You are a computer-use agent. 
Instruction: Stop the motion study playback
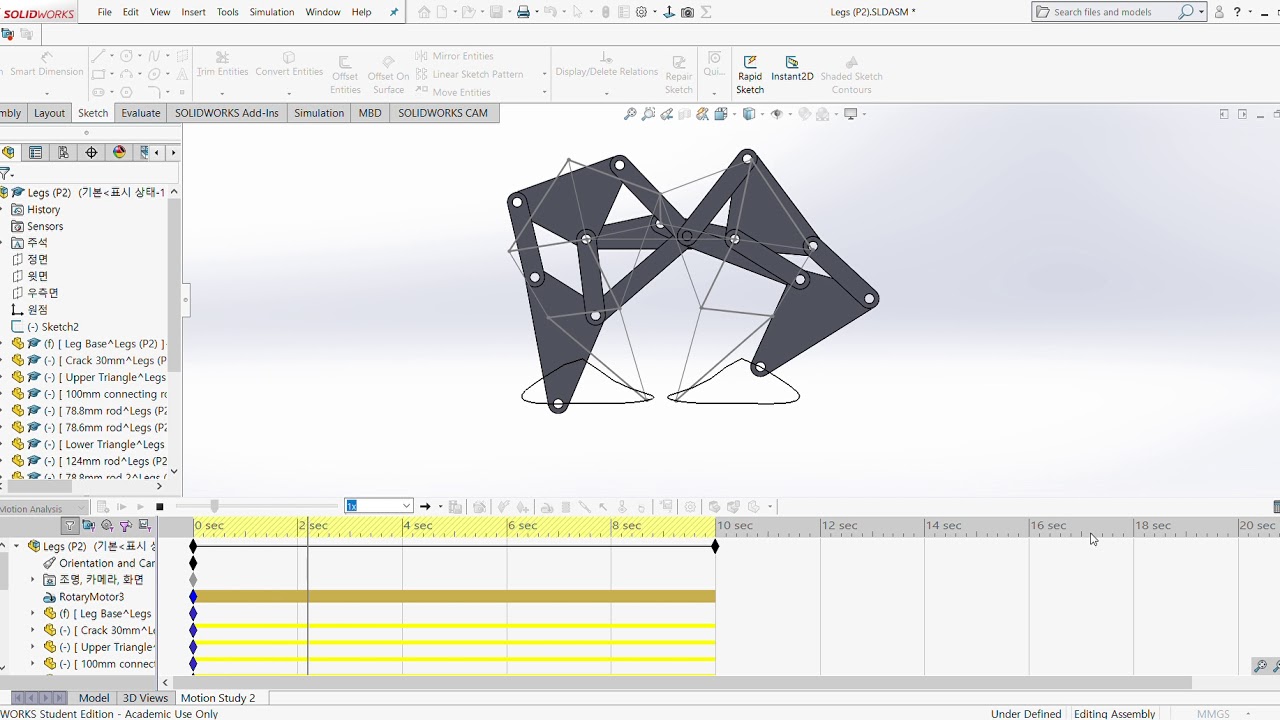point(159,507)
